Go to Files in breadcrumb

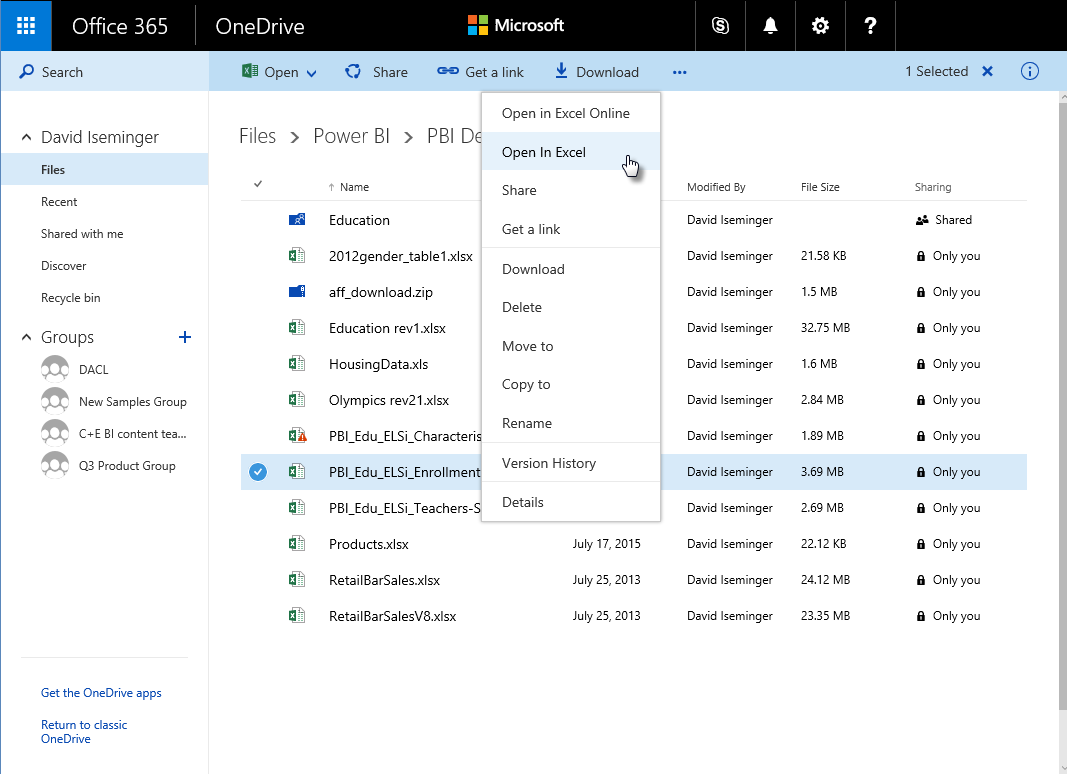coord(257,136)
